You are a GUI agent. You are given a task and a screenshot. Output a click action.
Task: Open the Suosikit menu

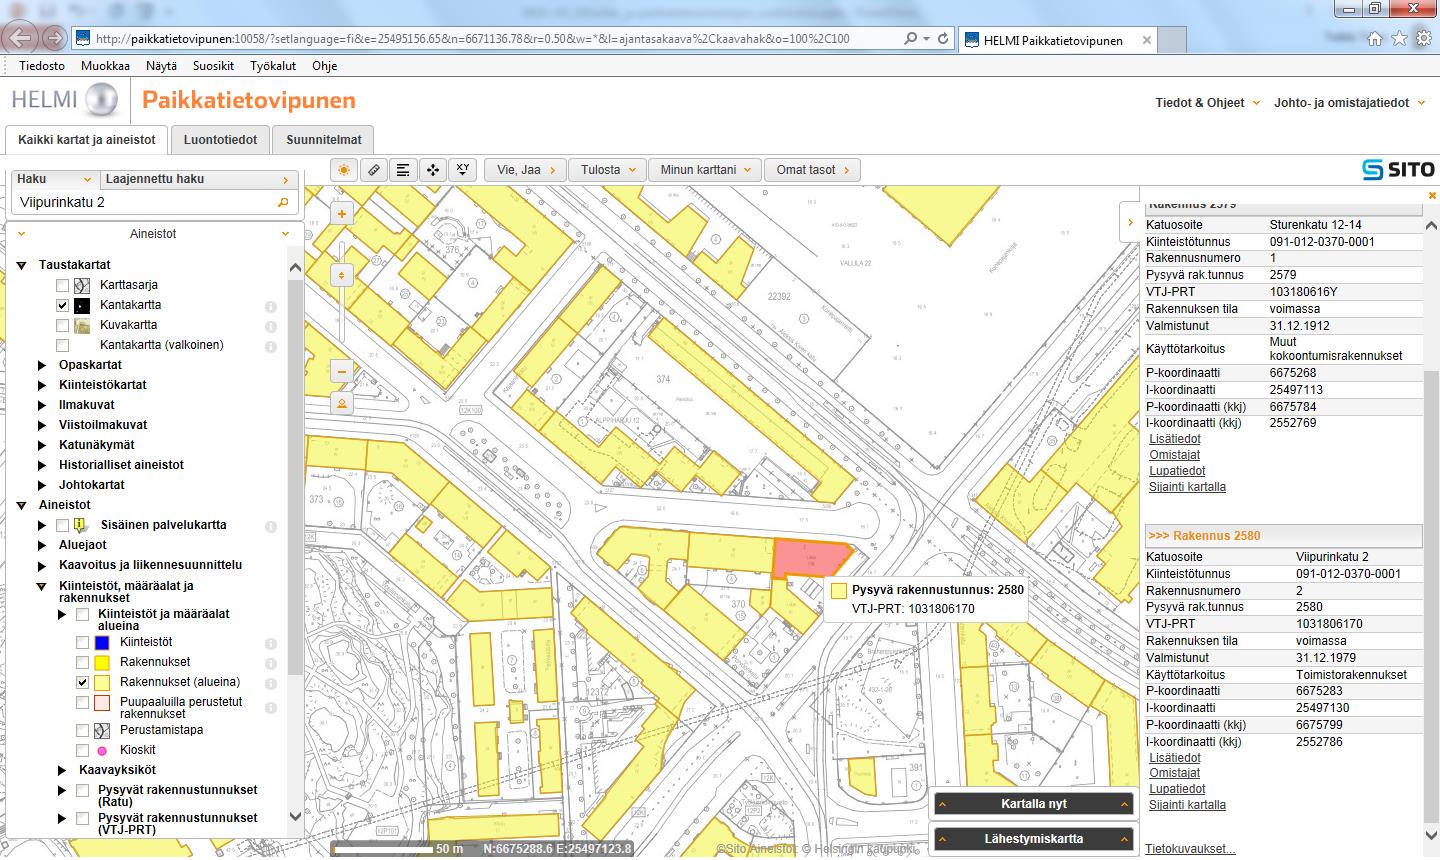(213, 66)
